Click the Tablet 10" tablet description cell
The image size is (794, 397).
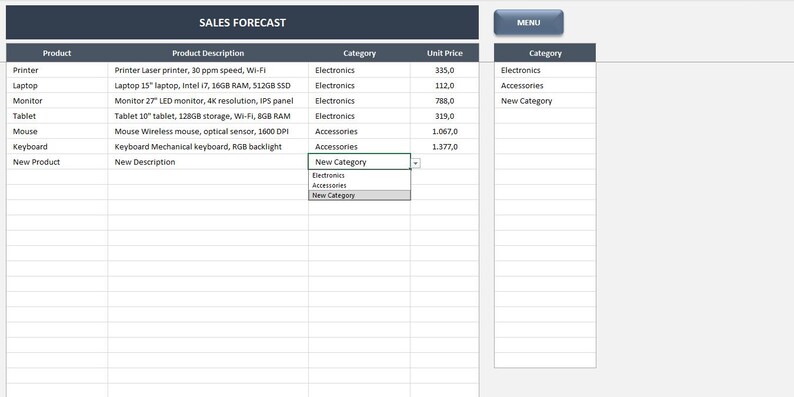click(208, 116)
